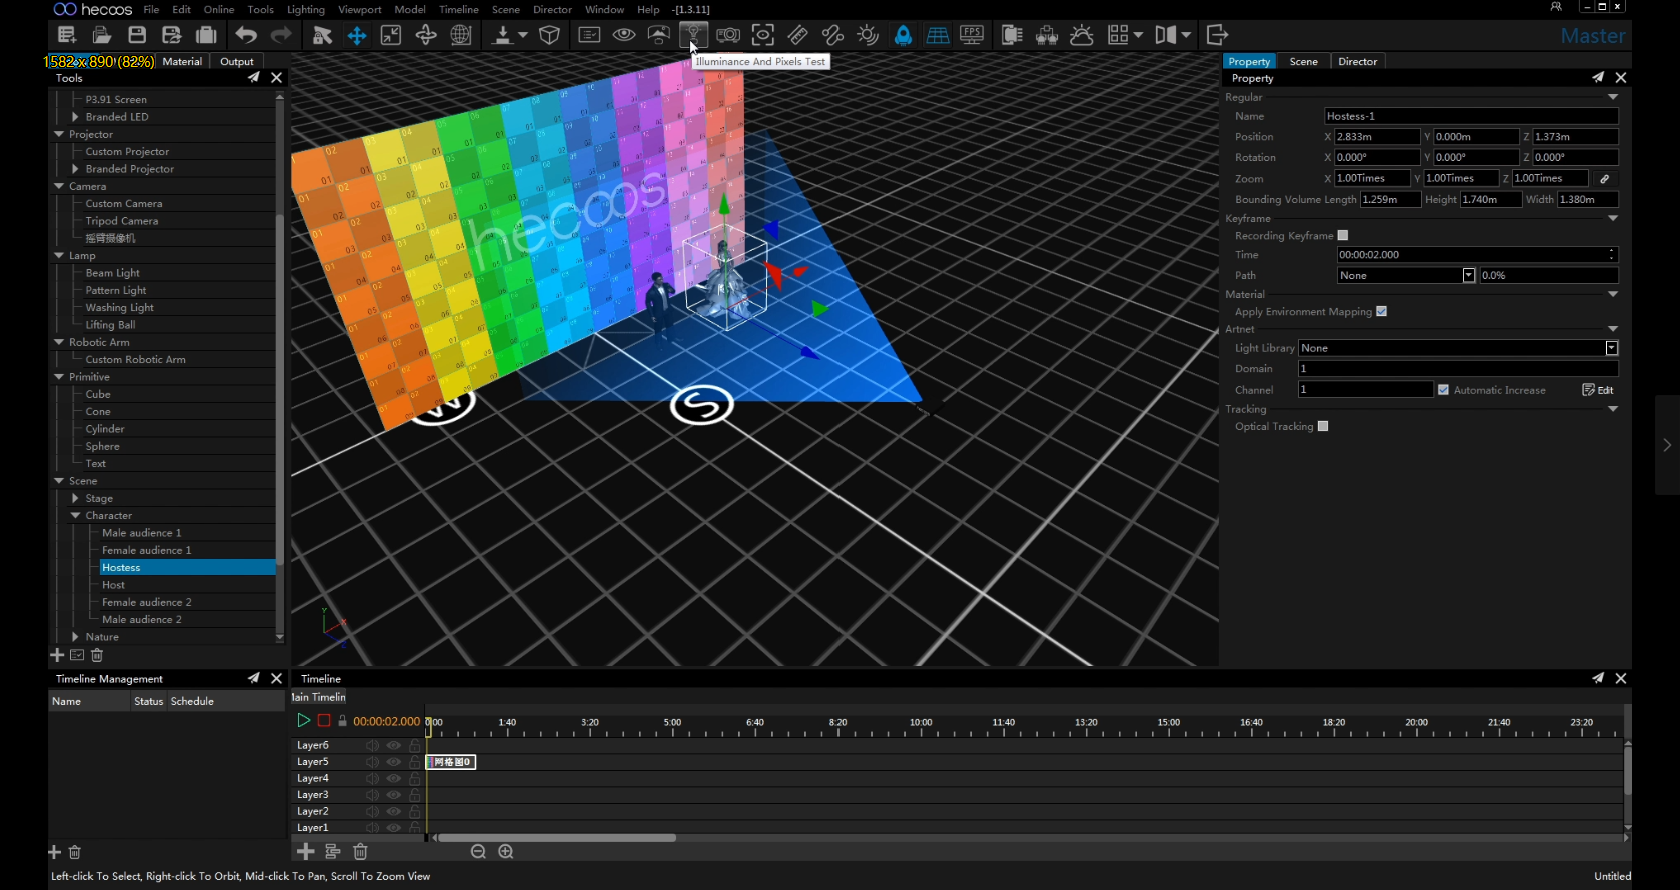
Task: Click the Position X field 2.833m
Action: coord(1377,137)
